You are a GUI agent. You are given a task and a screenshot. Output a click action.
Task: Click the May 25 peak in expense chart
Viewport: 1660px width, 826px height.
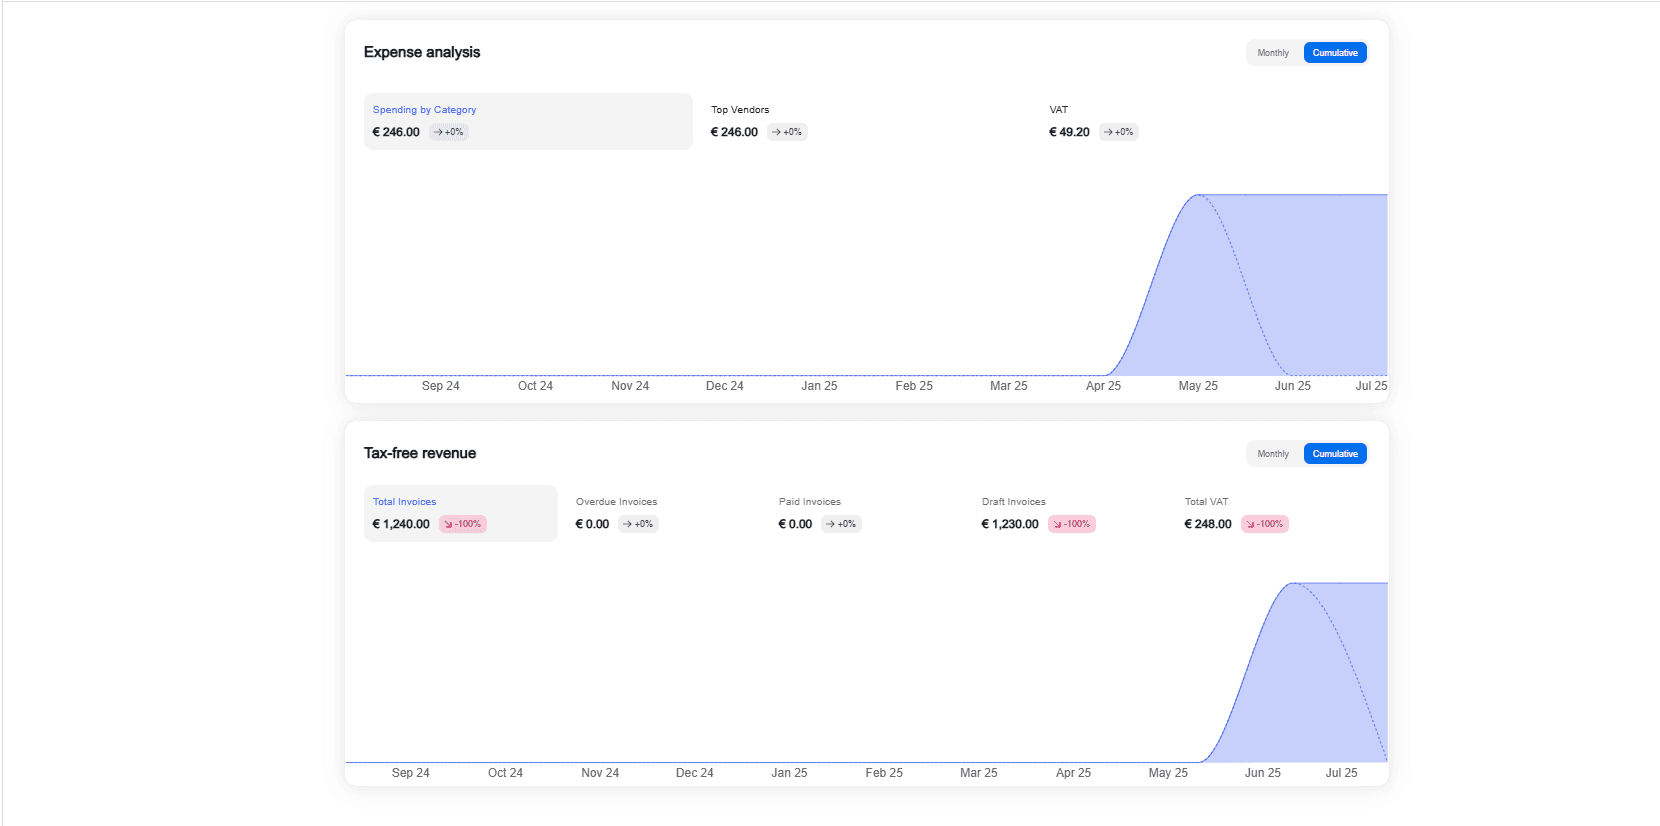(1198, 196)
